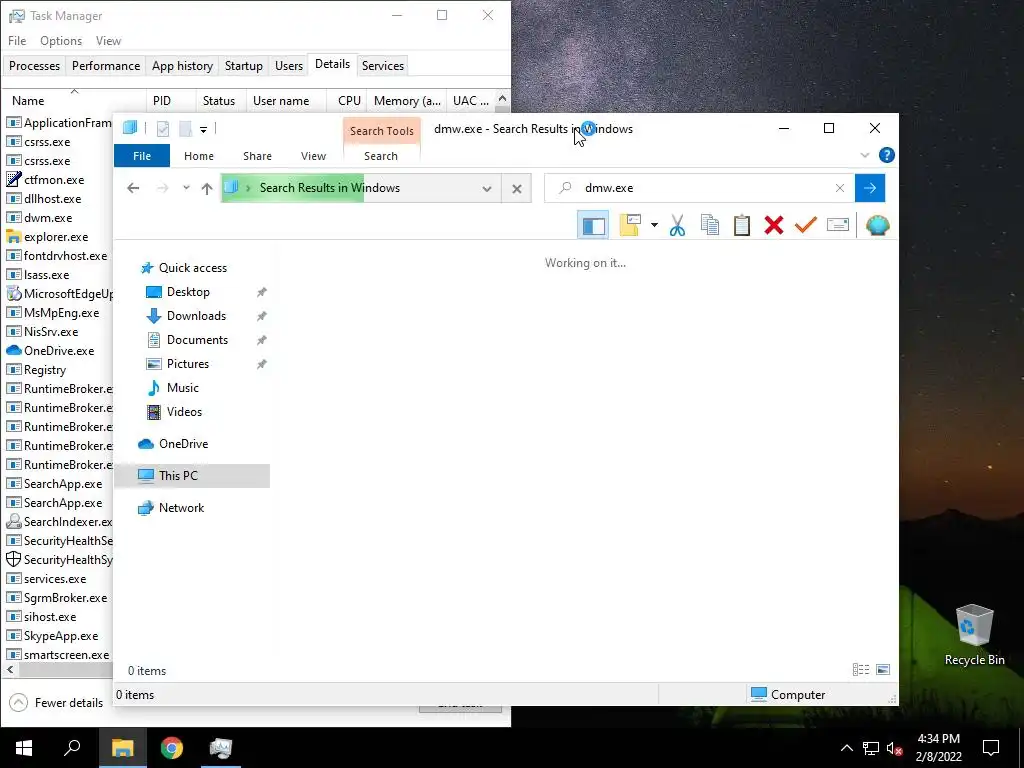Open Task Manager File menu
This screenshot has width=1024, height=768.
(x=17, y=40)
